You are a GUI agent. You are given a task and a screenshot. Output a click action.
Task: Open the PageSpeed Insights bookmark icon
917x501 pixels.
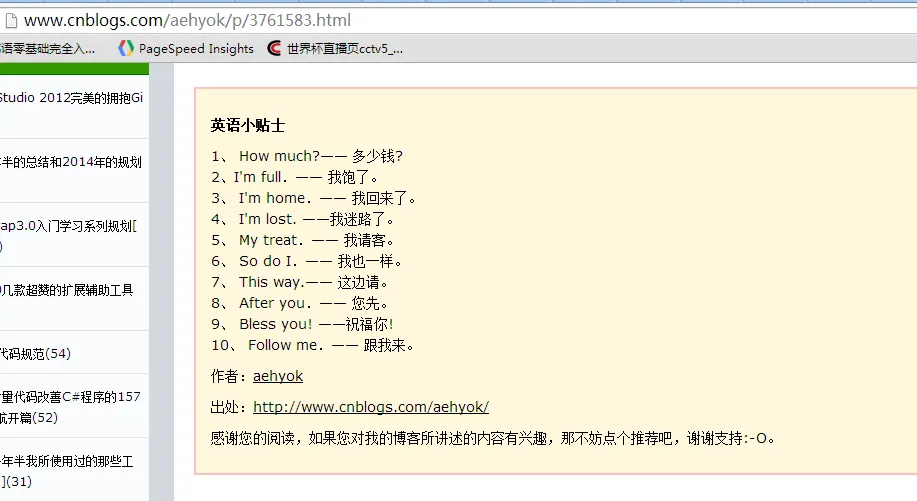coord(126,49)
